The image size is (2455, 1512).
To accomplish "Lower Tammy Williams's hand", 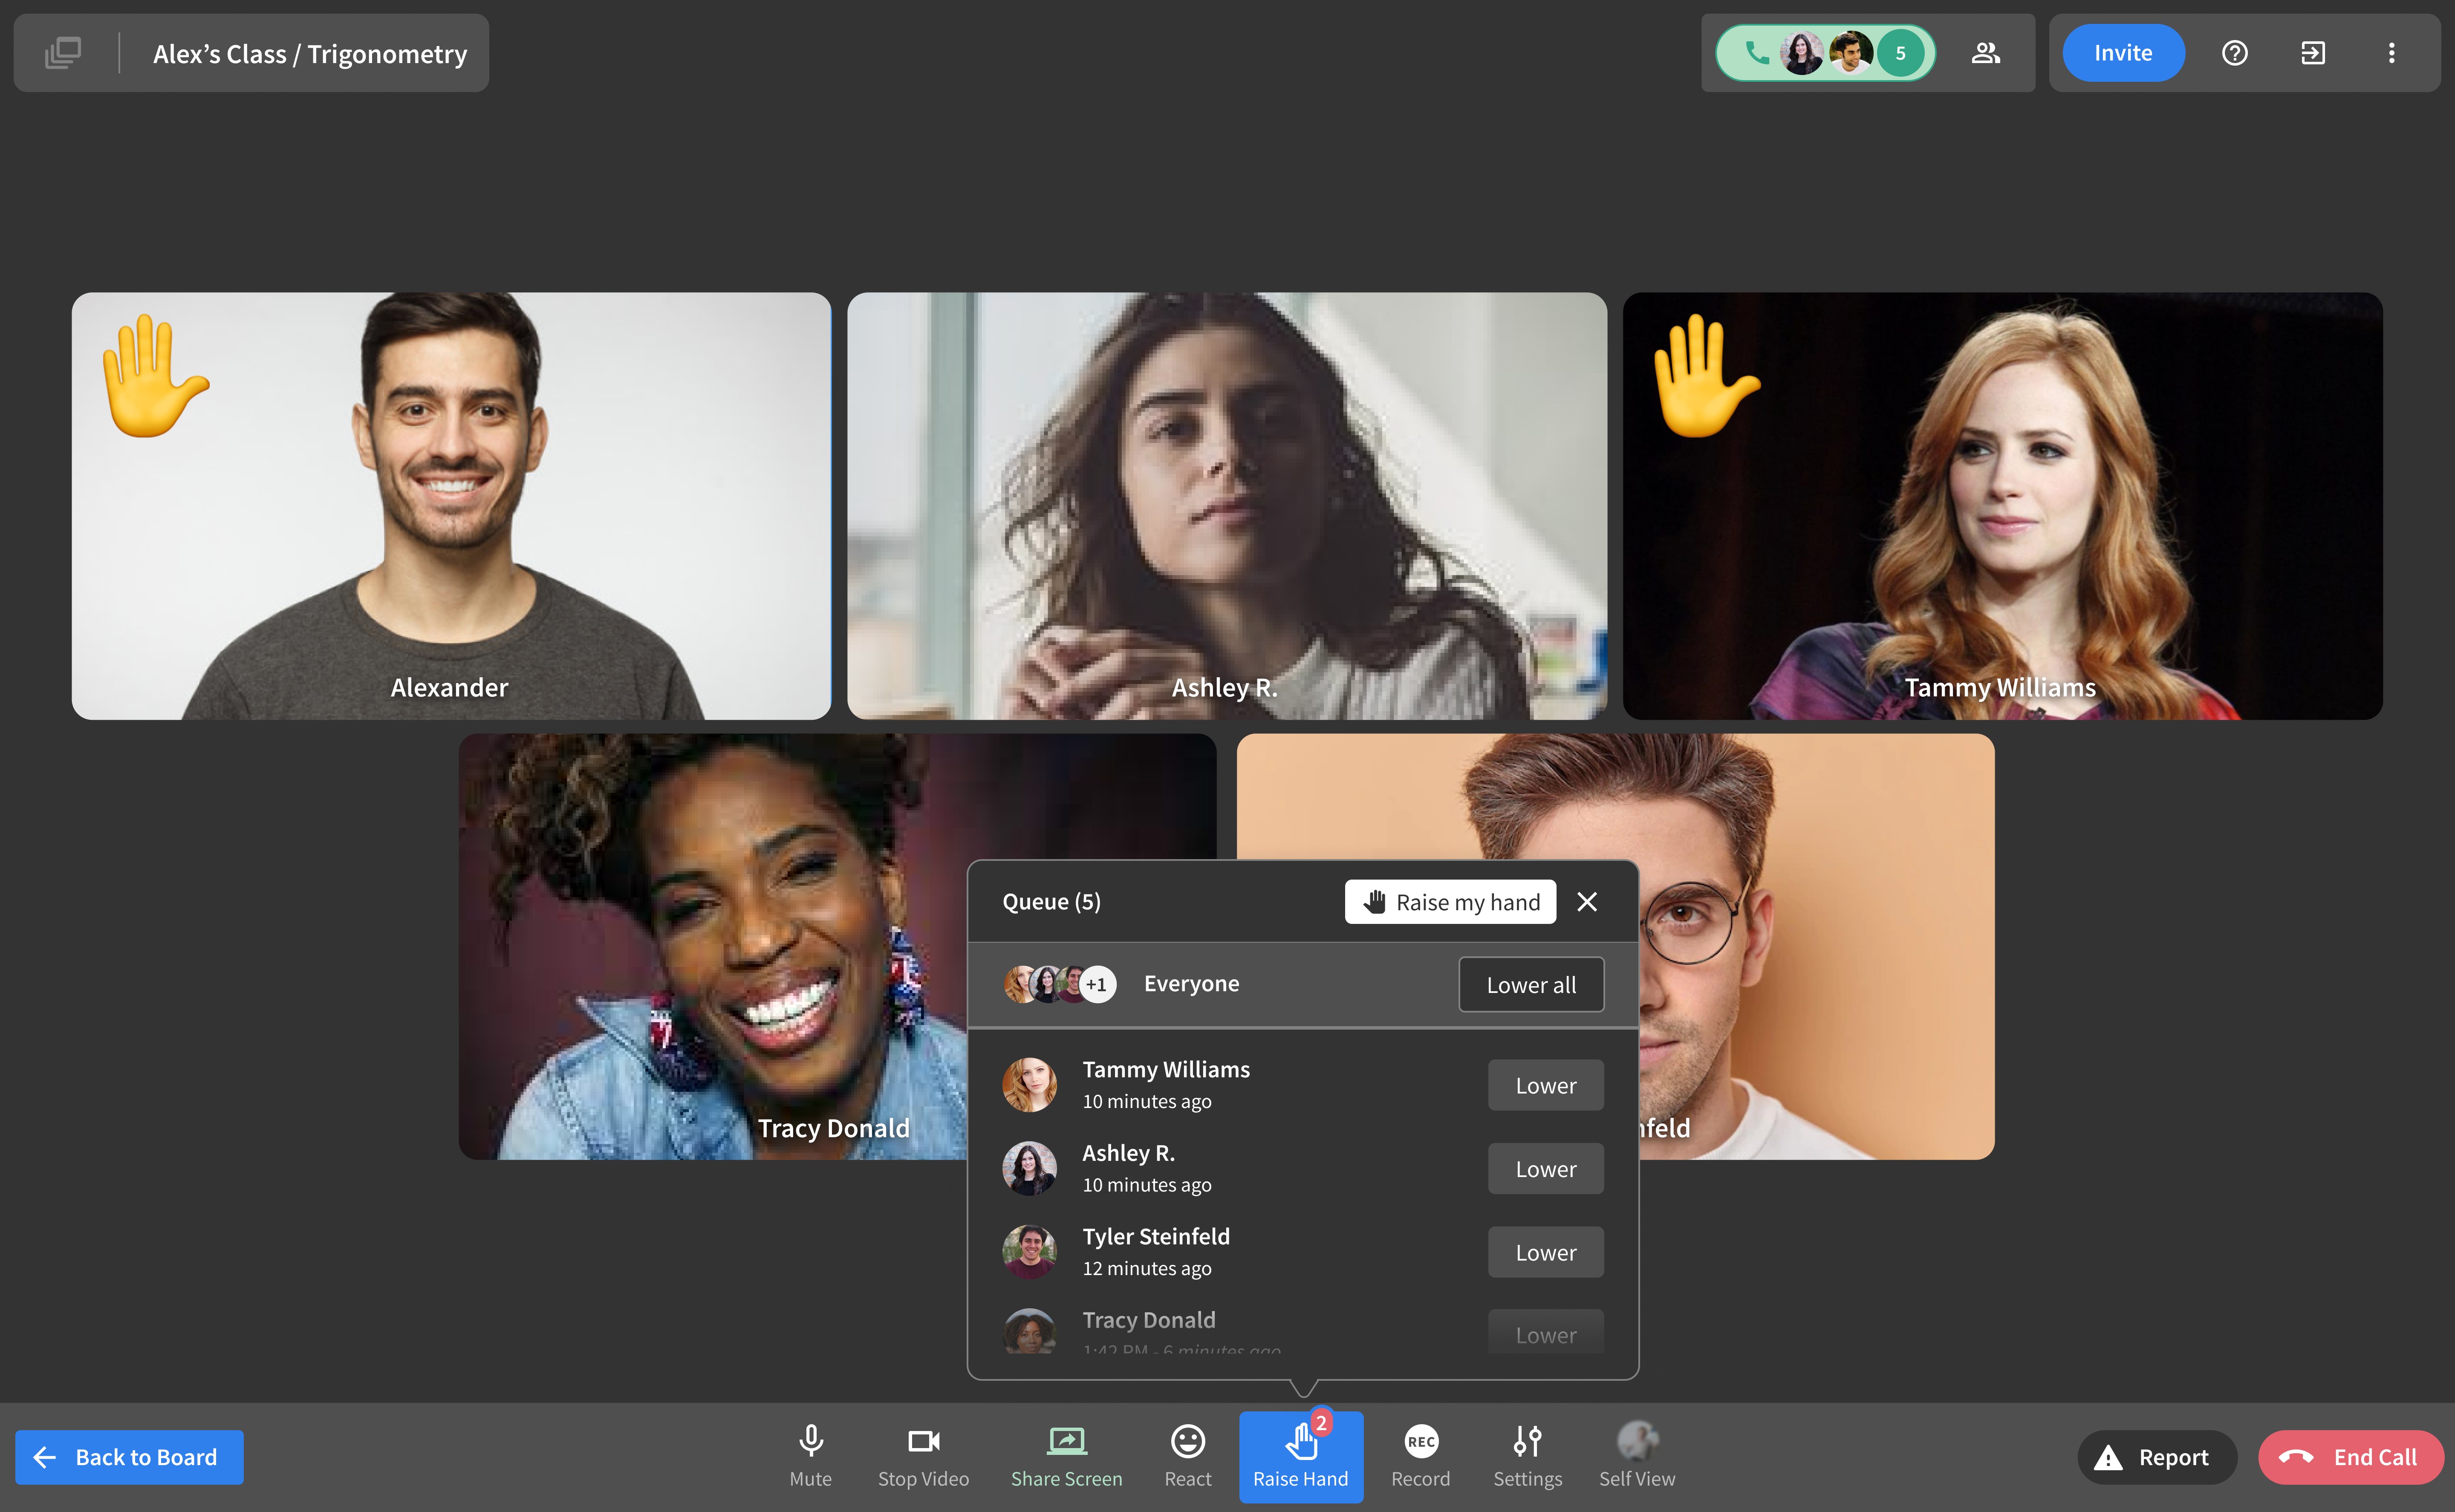I will (1545, 1086).
